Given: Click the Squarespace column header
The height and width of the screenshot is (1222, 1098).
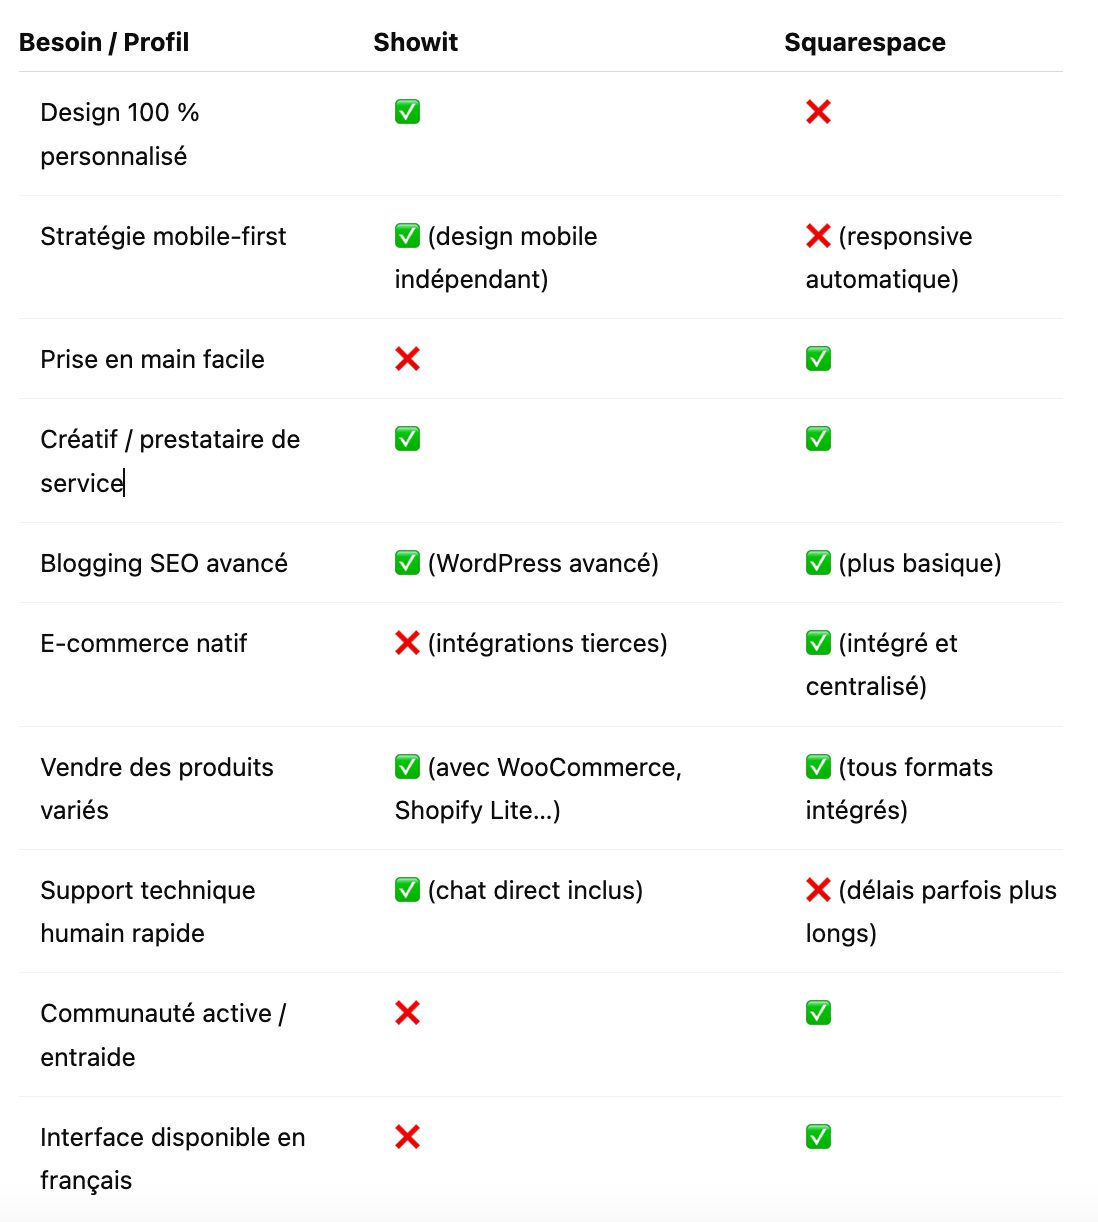Looking at the screenshot, I should [865, 42].
